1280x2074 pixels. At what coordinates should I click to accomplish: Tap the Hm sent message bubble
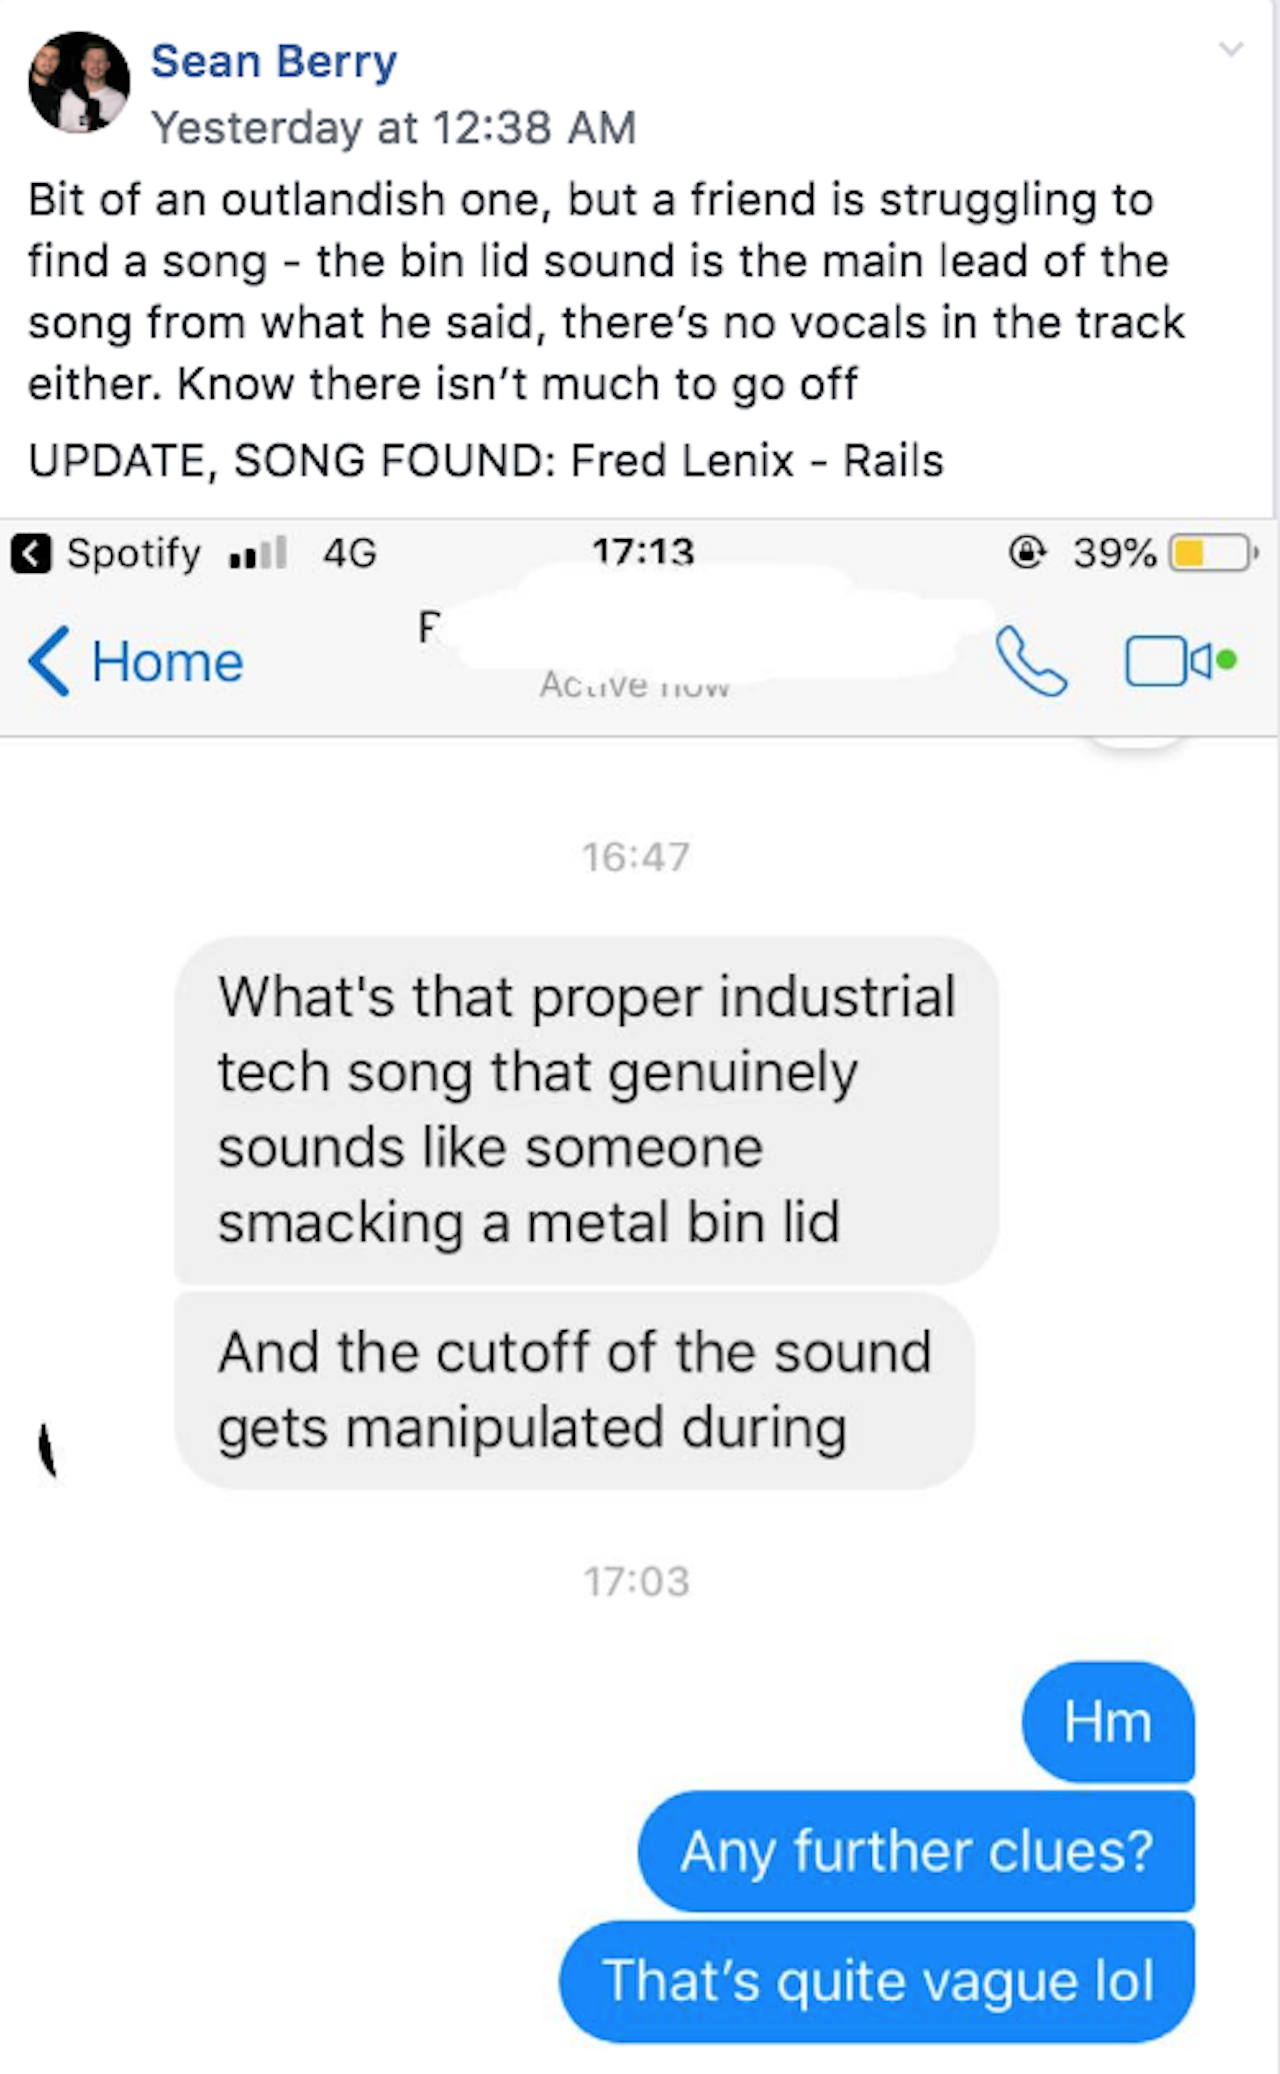point(1108,1722)
